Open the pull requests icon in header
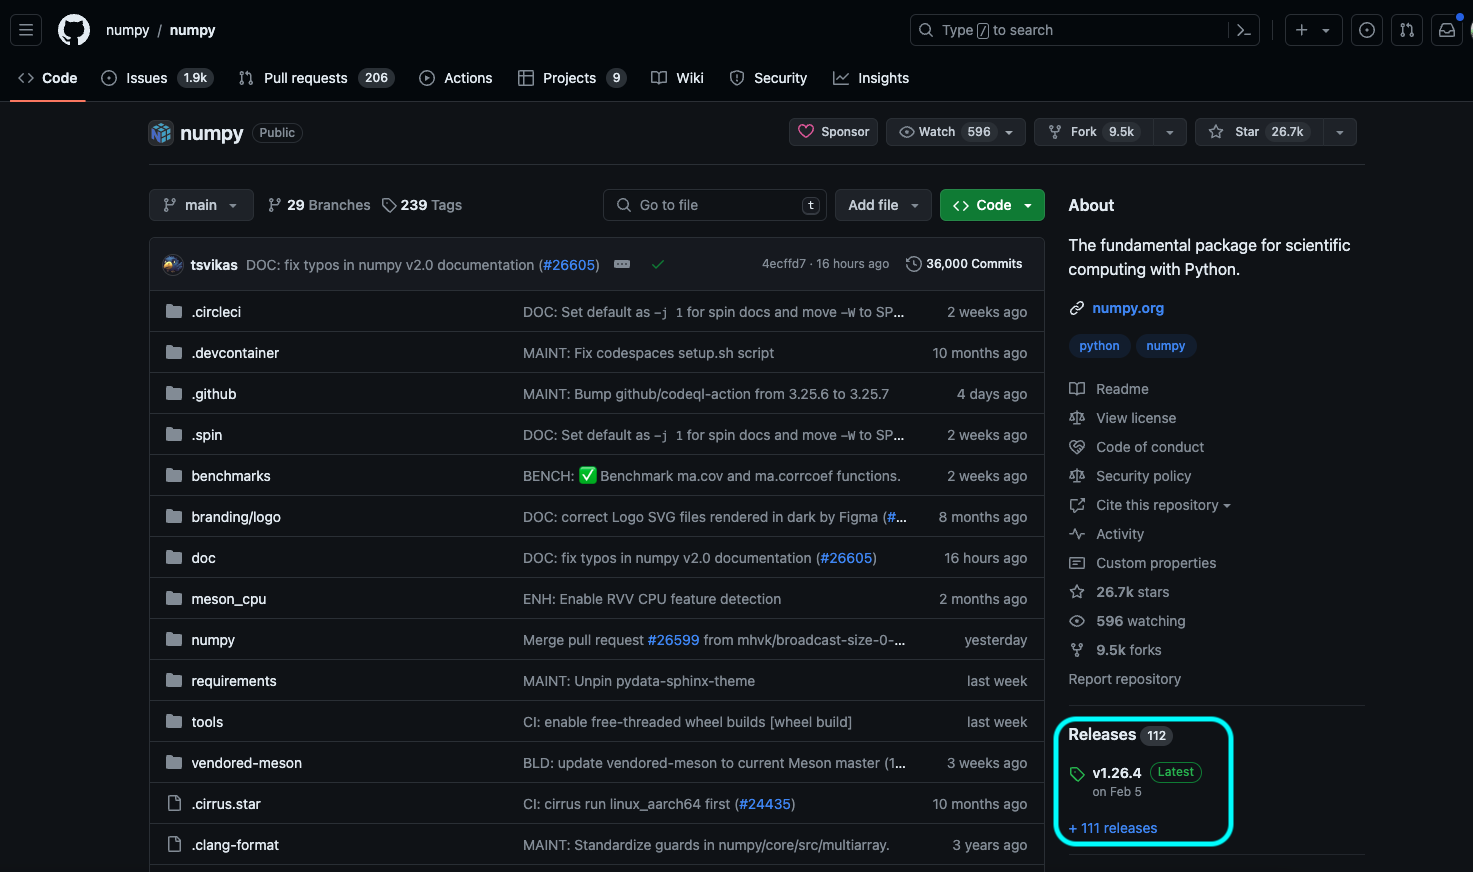 tap(1407, 30)
